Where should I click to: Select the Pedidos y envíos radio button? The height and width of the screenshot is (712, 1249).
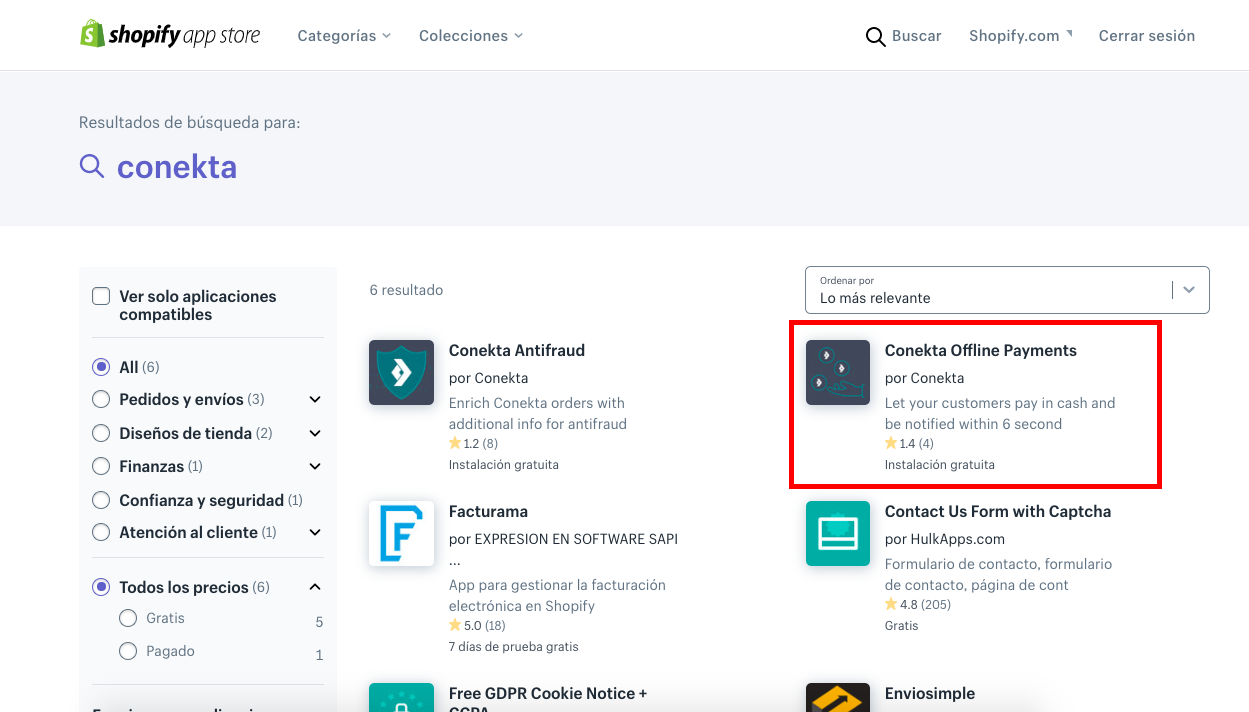pos(101,399)
